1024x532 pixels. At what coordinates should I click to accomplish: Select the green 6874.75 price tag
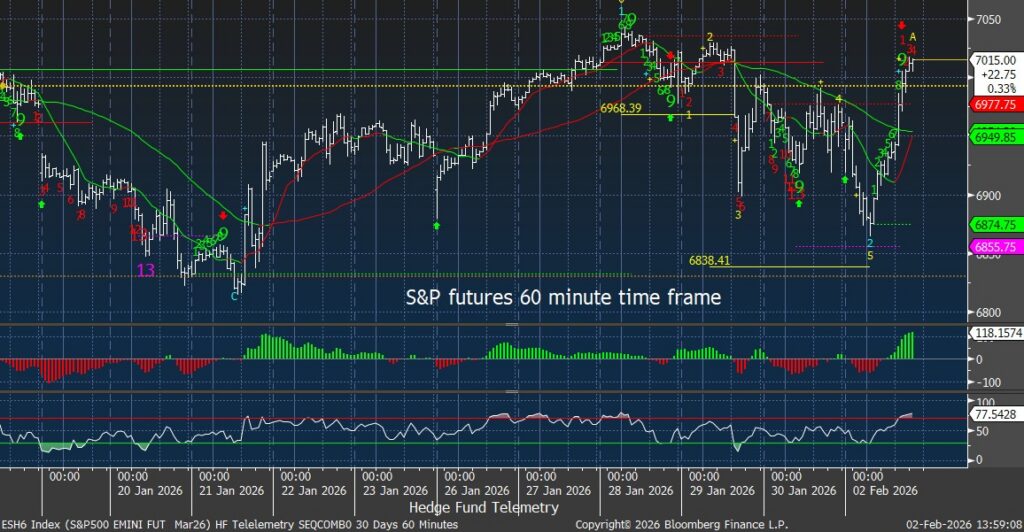tap(994, 225)
